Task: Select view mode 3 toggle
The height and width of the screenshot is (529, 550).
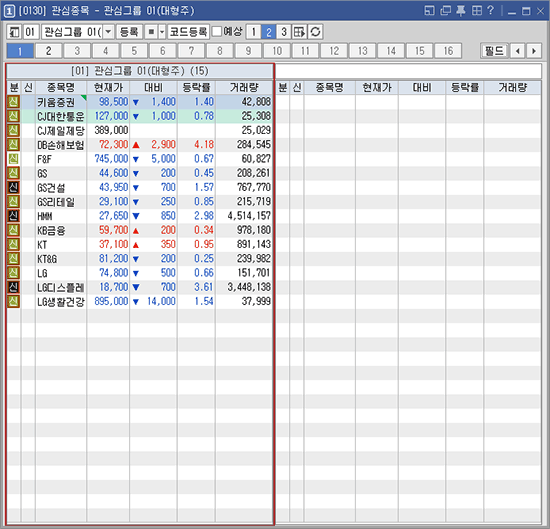Action: point(284,32)
